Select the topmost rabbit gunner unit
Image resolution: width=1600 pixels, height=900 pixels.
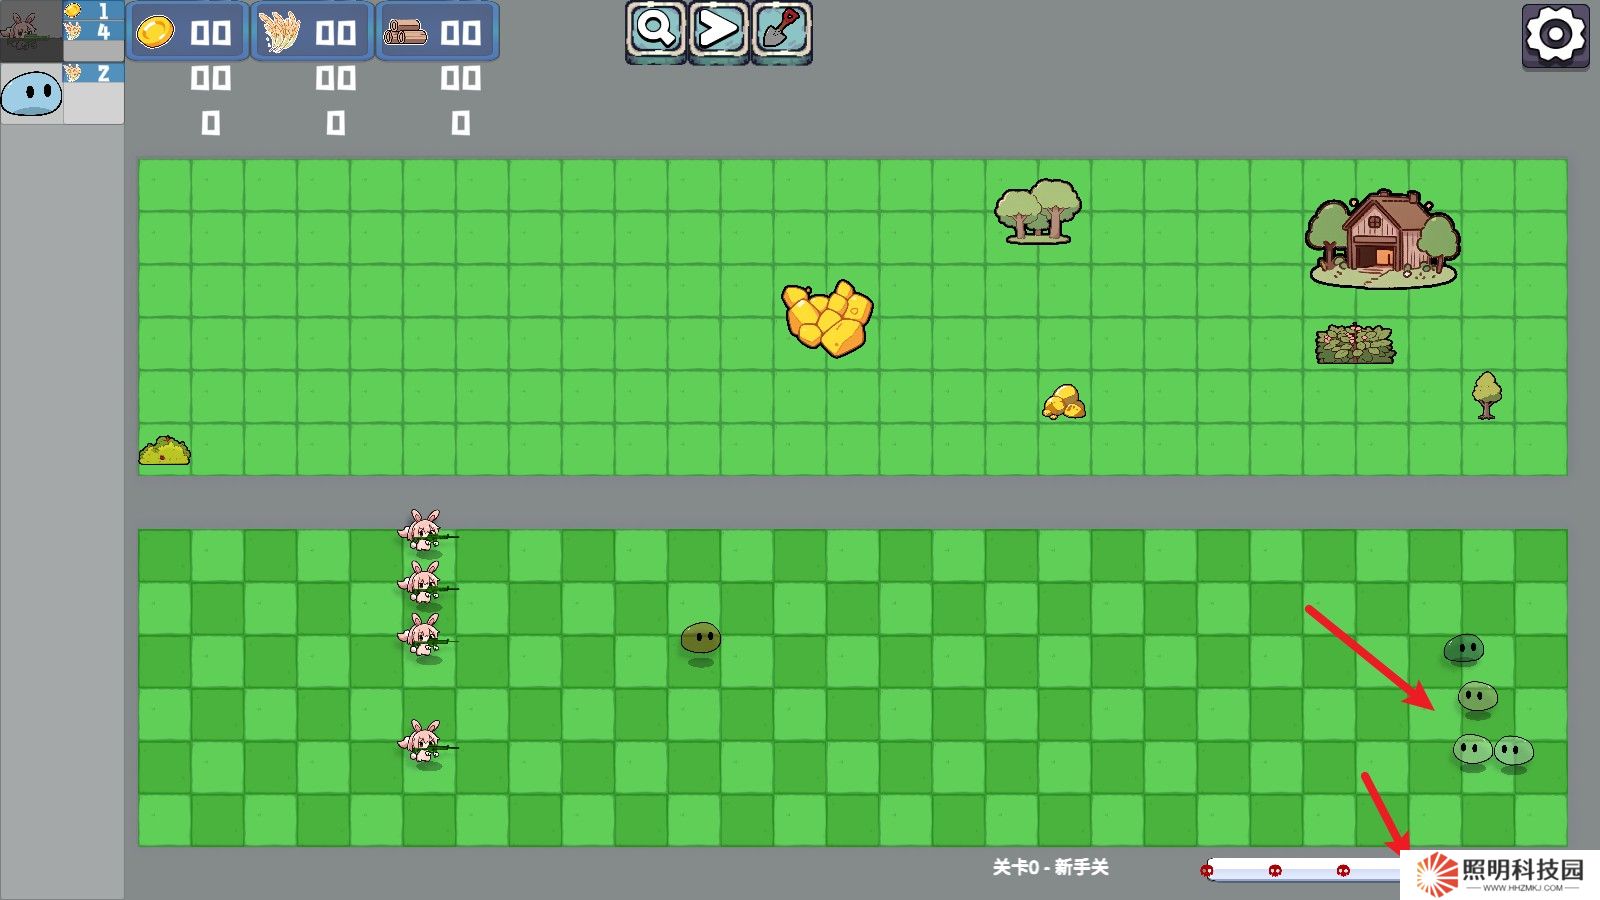click(423, 531)
